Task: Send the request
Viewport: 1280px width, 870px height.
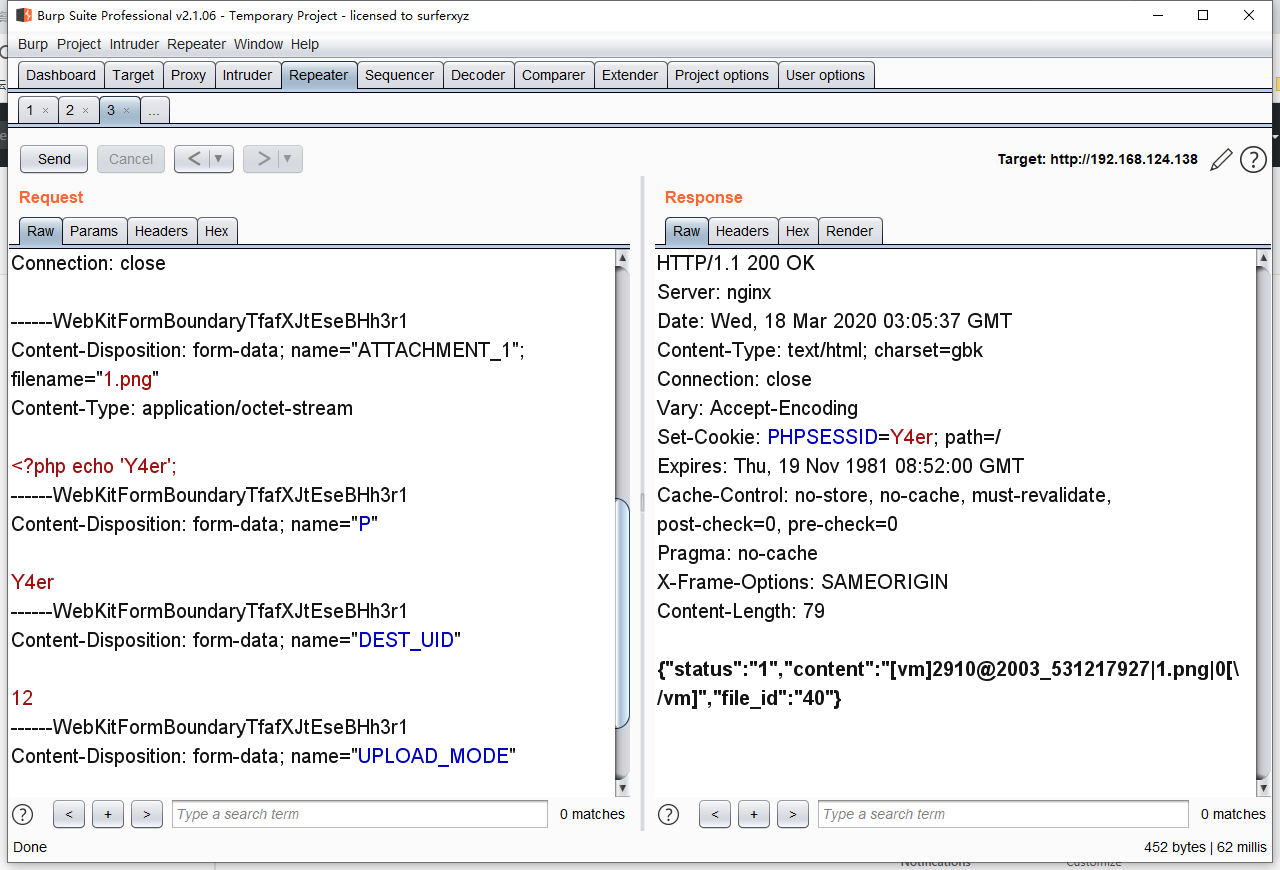Action: point(54,159)
